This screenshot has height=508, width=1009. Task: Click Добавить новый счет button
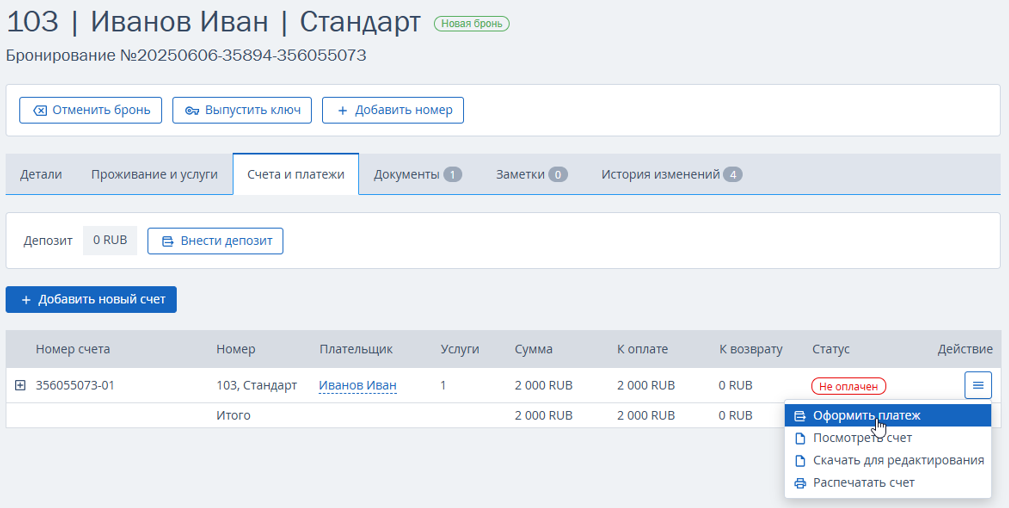(91, 299)
